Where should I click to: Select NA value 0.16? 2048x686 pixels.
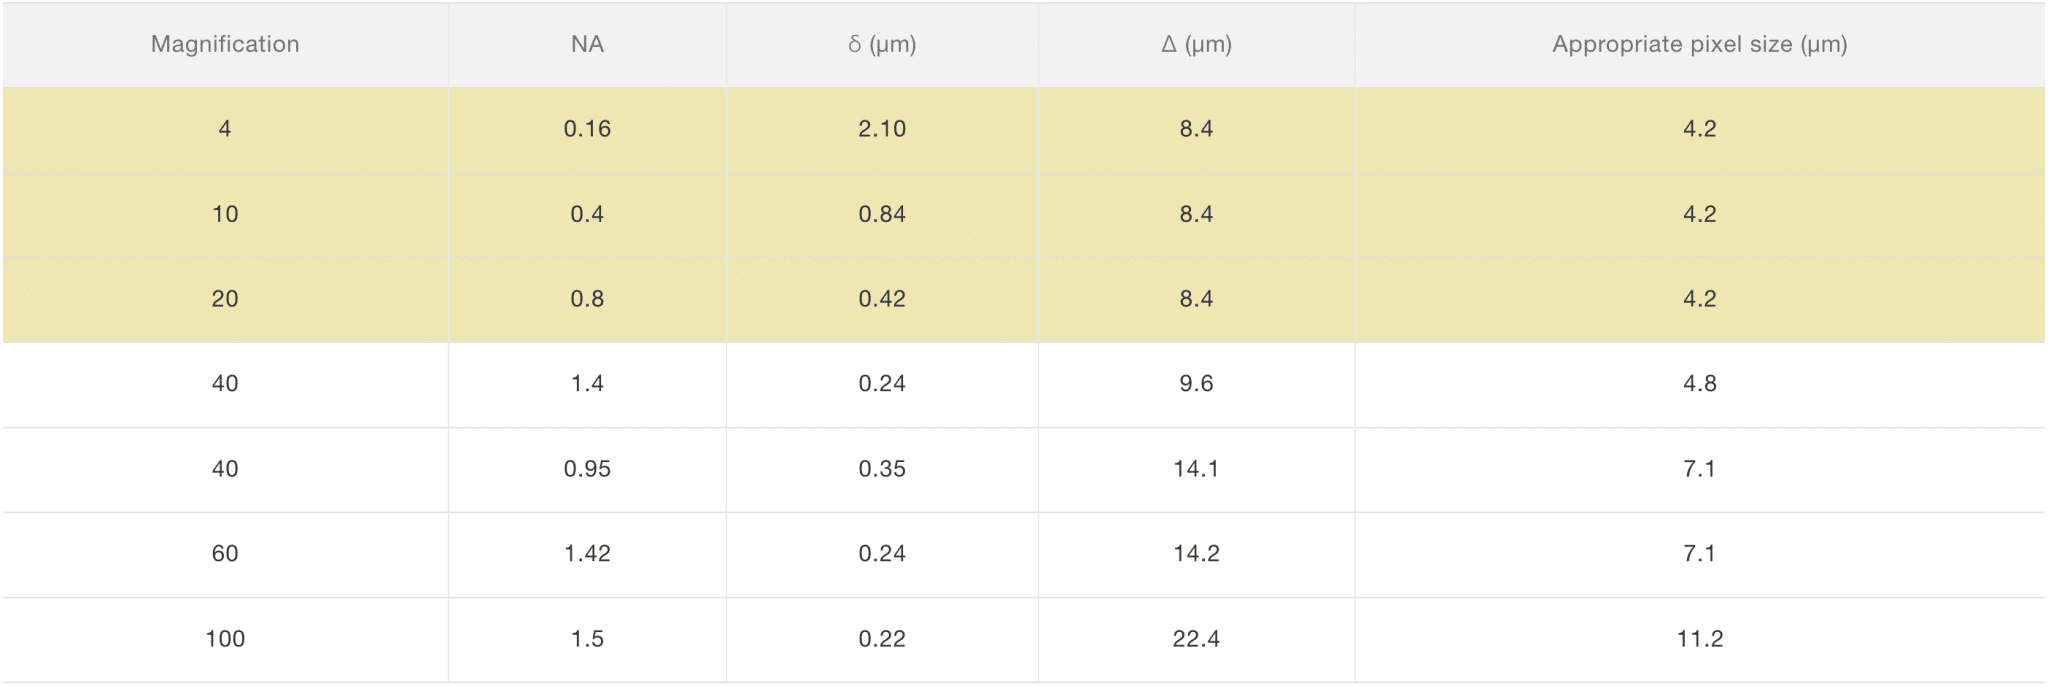point(587,129)
